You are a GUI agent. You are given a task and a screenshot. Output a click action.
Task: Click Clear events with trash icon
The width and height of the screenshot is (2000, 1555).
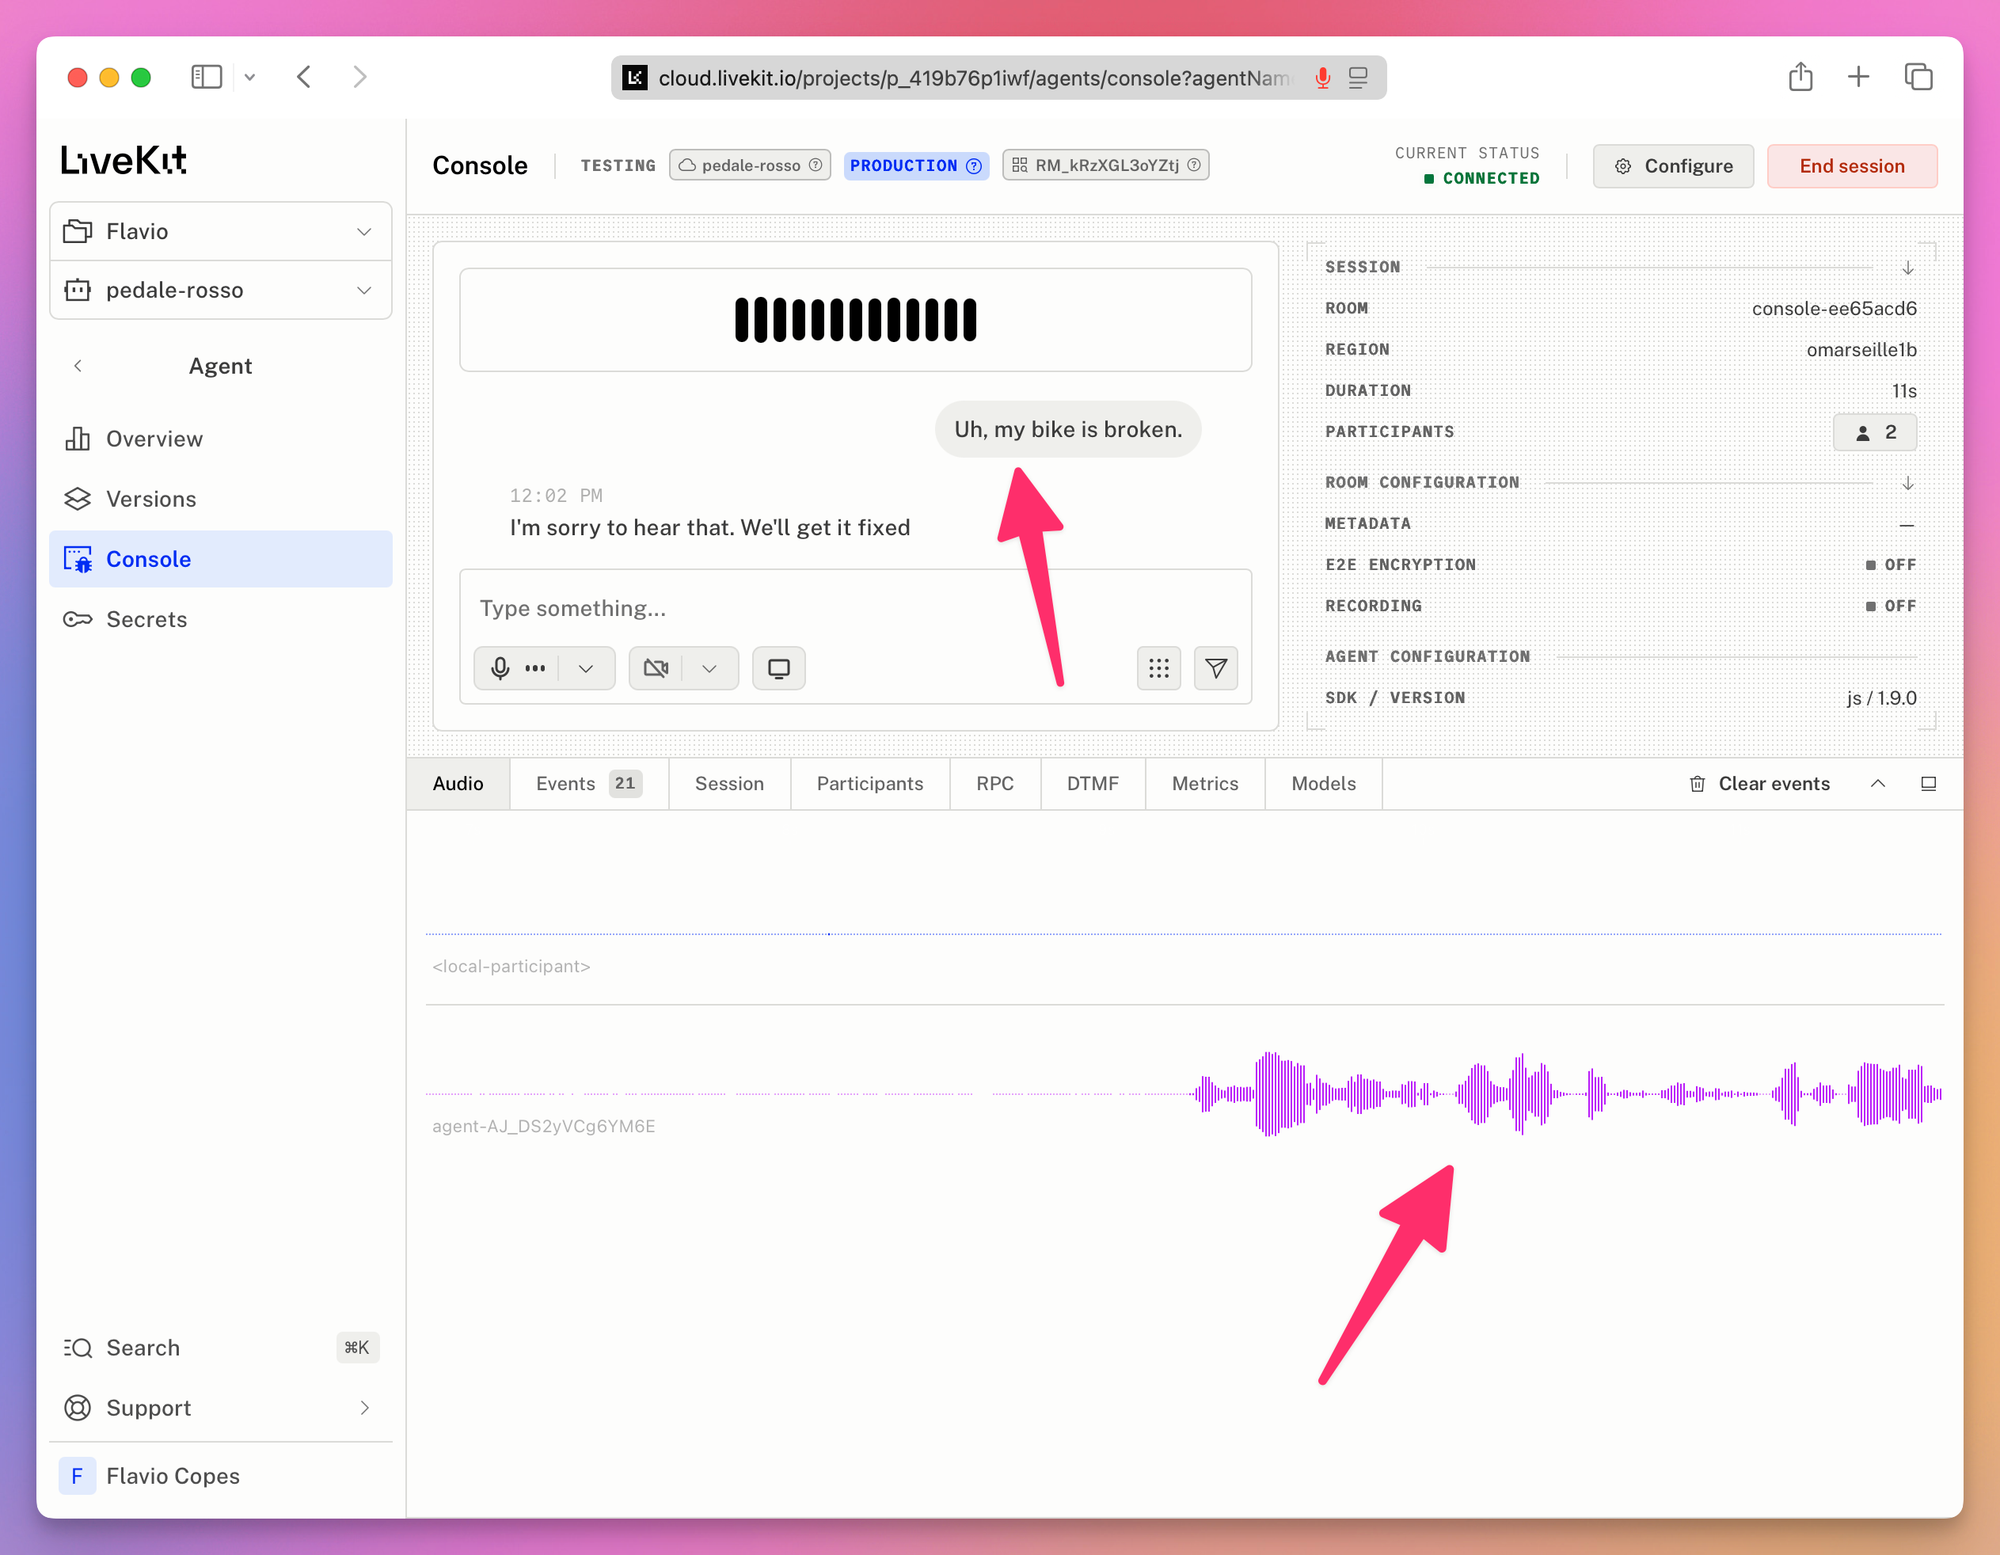click(x=1760, y=784)
